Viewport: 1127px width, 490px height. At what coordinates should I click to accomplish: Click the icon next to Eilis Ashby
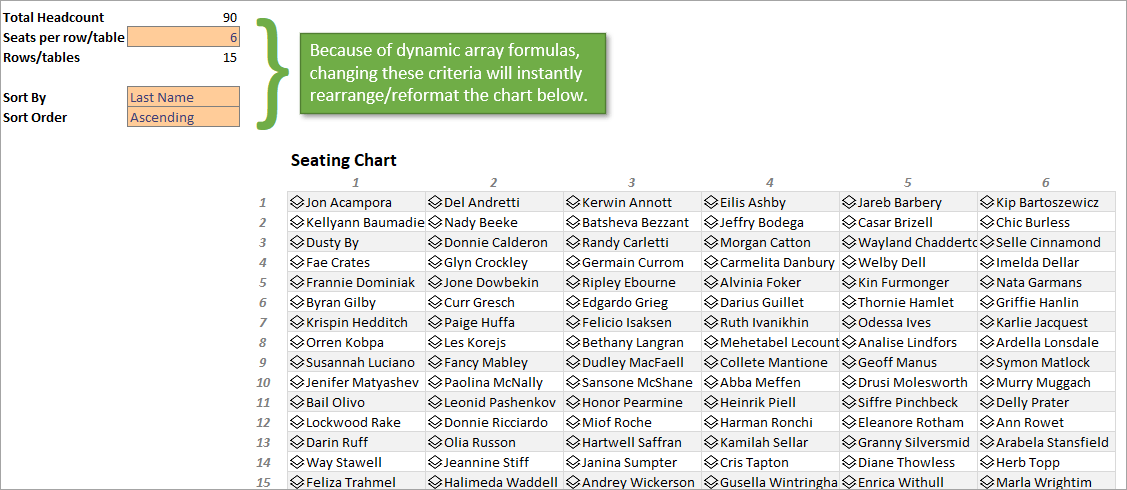coord(711,202)
